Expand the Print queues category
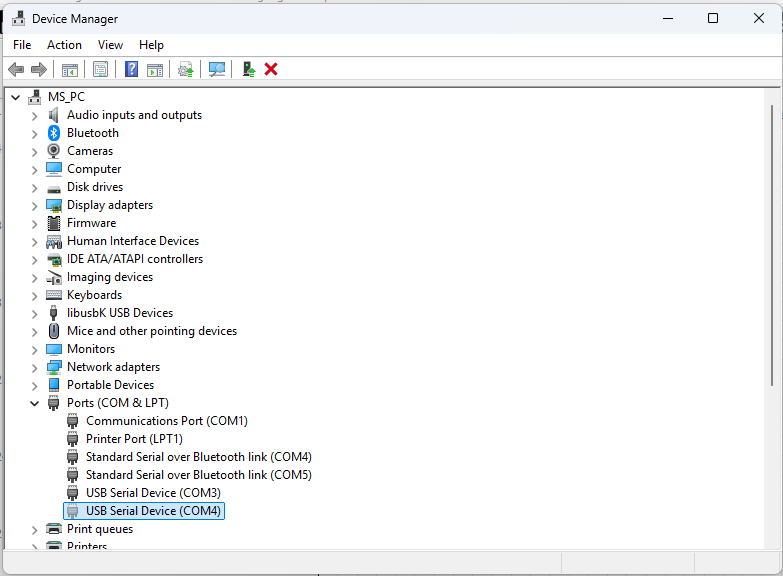This screenshot has height=576, width=783. coord(34,530)
